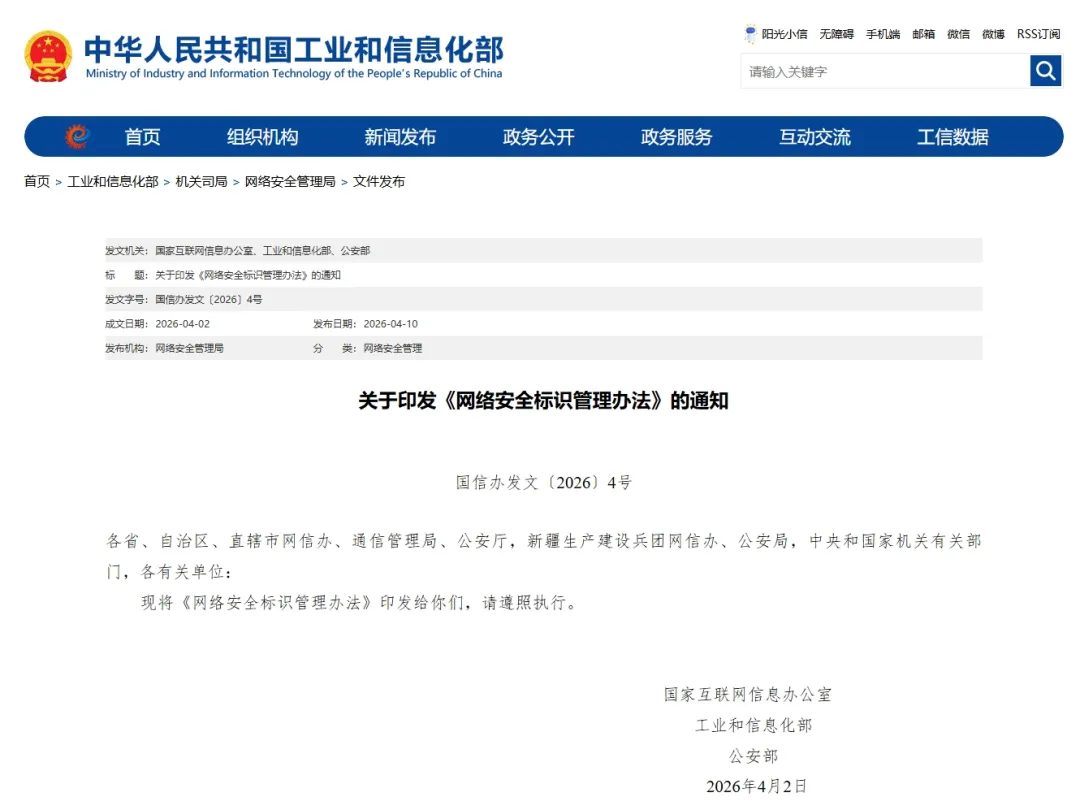Open the 工信数据 section
Screen dimensions: 1080x810
tap(952, 137)
